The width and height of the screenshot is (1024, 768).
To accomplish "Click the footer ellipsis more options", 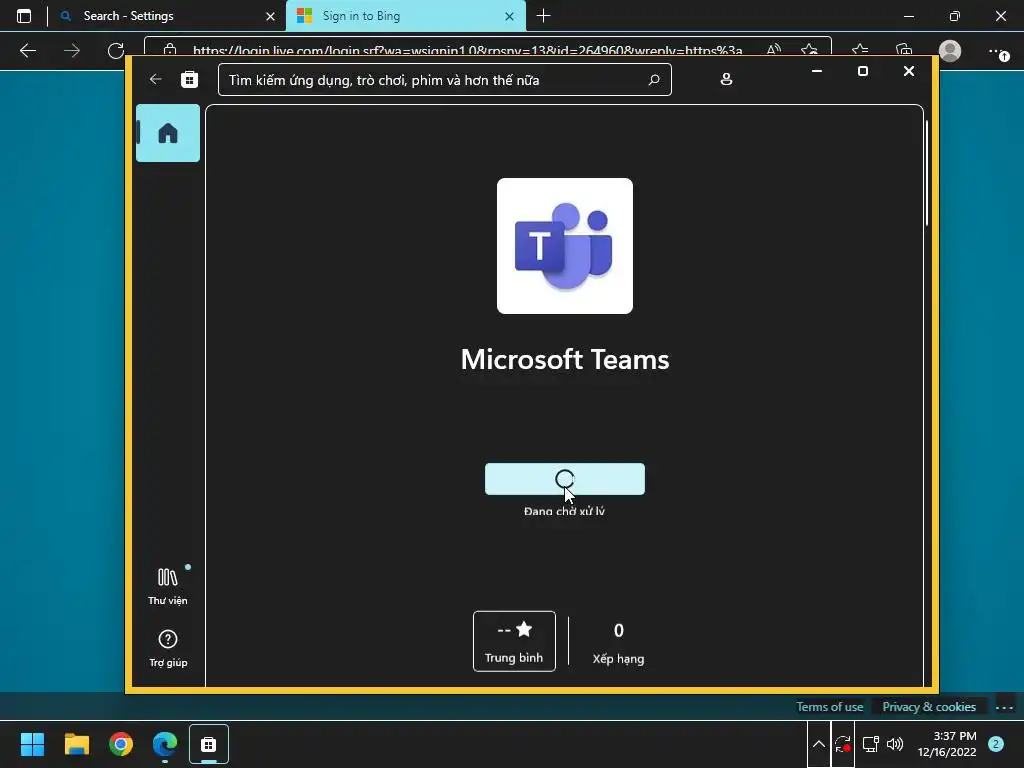I will click(x=1004, y=707).
